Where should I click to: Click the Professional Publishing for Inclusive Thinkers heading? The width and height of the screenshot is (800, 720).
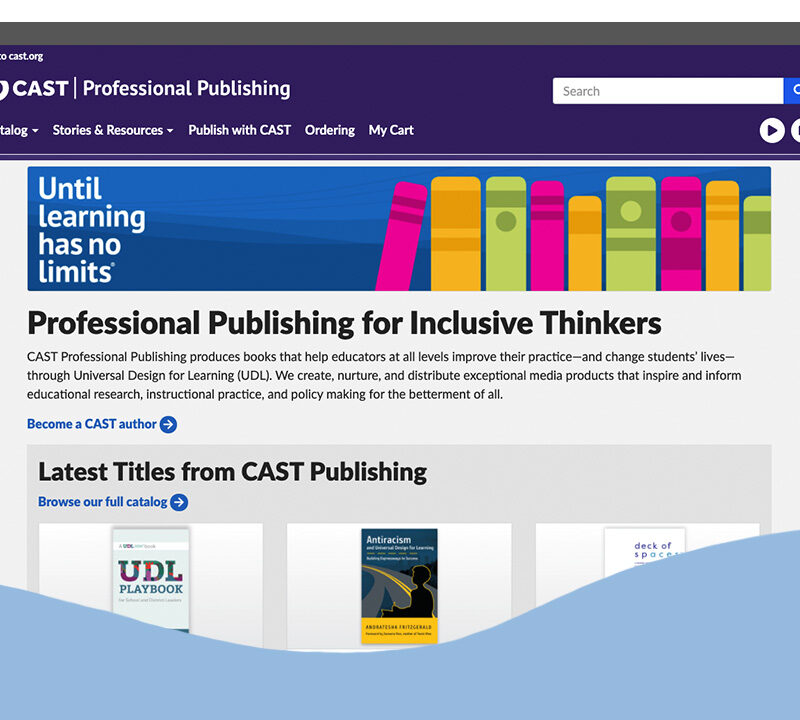344,323
